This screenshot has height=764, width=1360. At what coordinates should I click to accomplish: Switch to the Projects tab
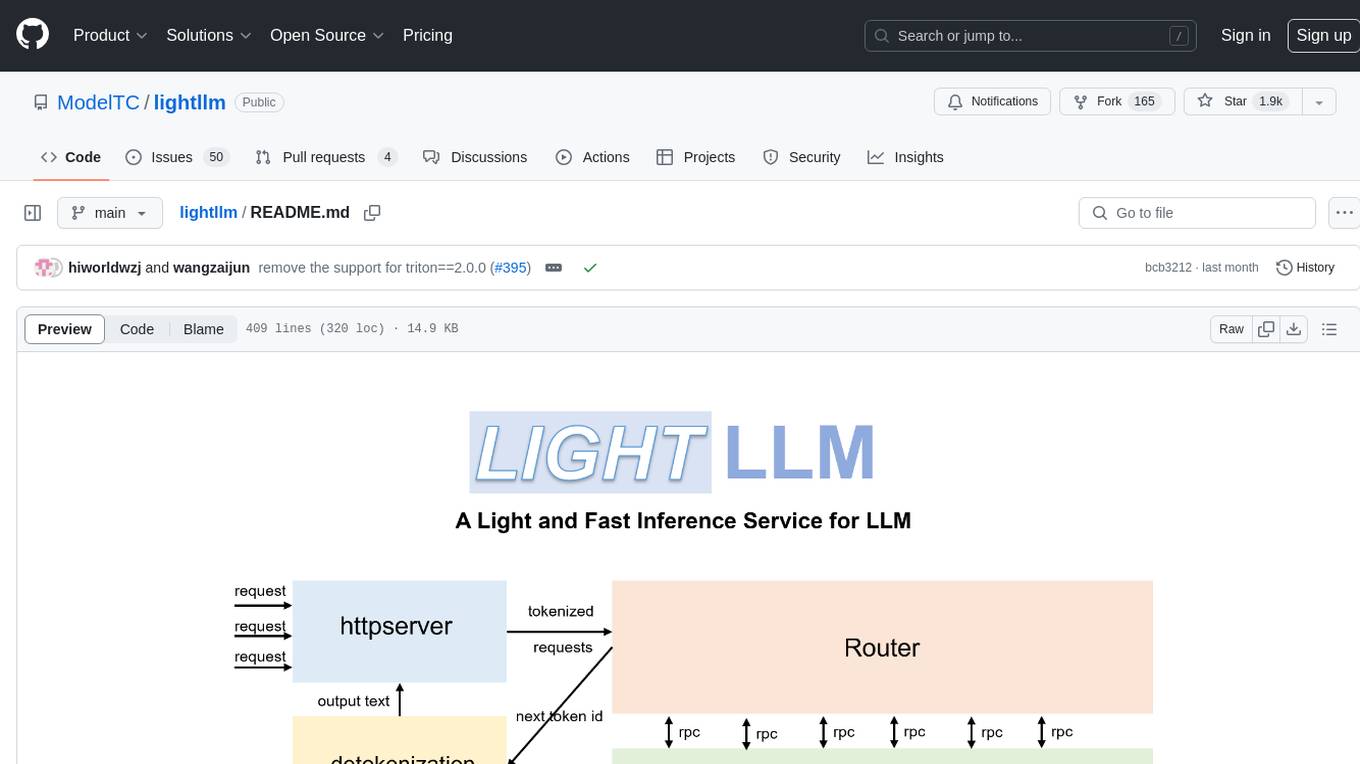[695, 157]
